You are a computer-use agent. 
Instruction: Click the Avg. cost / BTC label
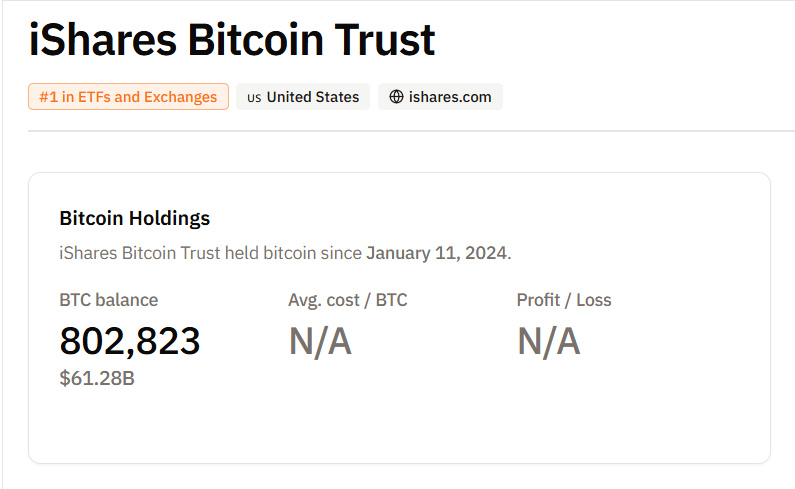pyautogui.click(x=347, y=300)
